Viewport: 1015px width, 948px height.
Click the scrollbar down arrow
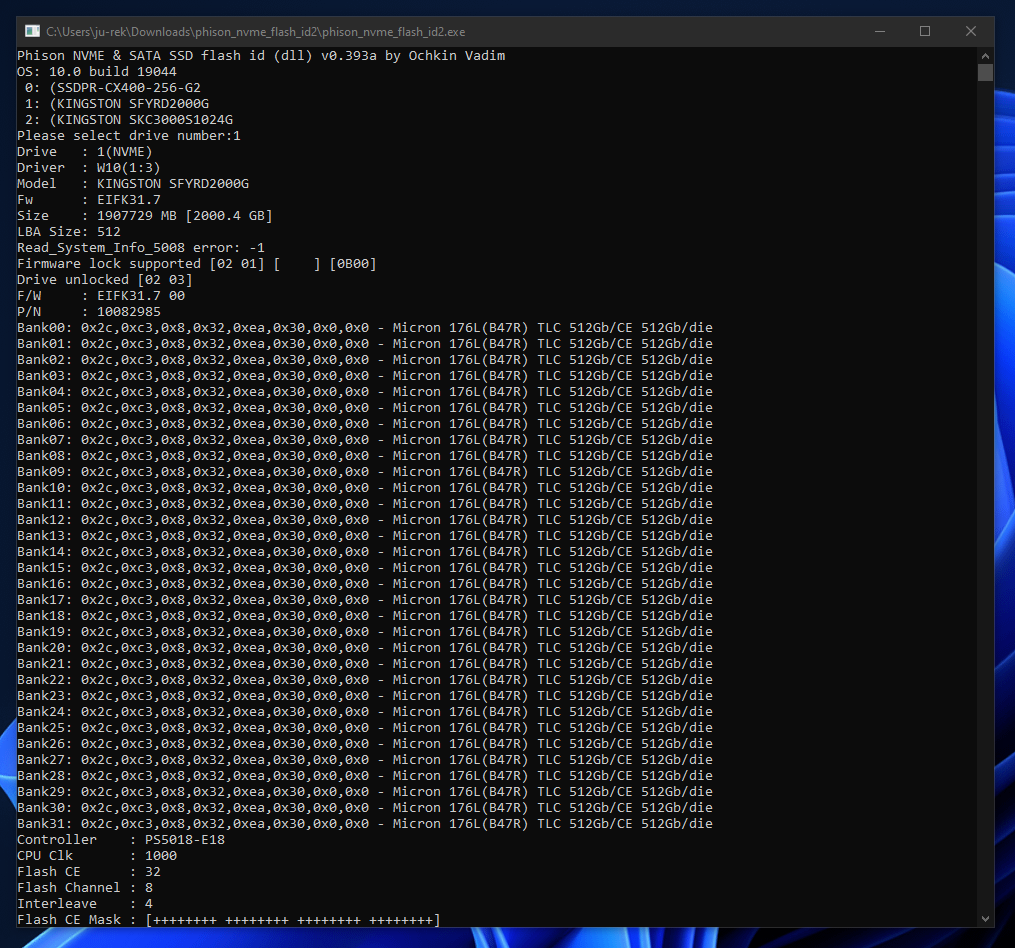[x=985, y=918]
